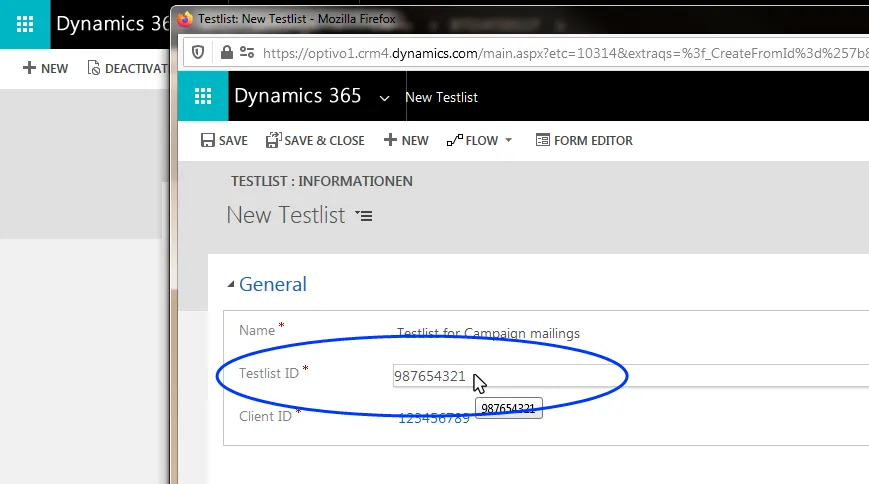Click TESTLIST : INFORMATIONEN form selector
This screenshot has width=869, height=484.
pos(321,181)
